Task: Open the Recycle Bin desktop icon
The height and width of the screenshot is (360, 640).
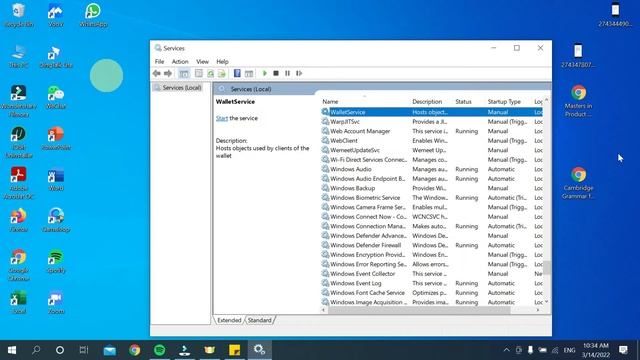Action: coord(18,16)
